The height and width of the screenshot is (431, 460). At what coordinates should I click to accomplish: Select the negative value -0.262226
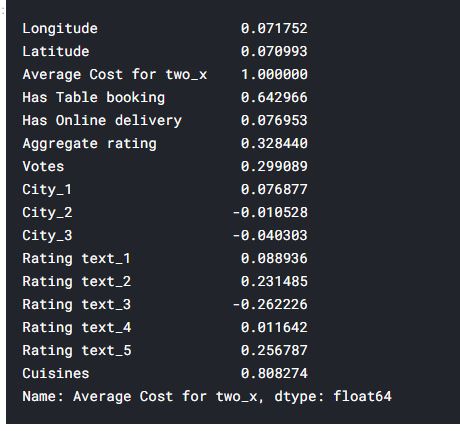270,305
